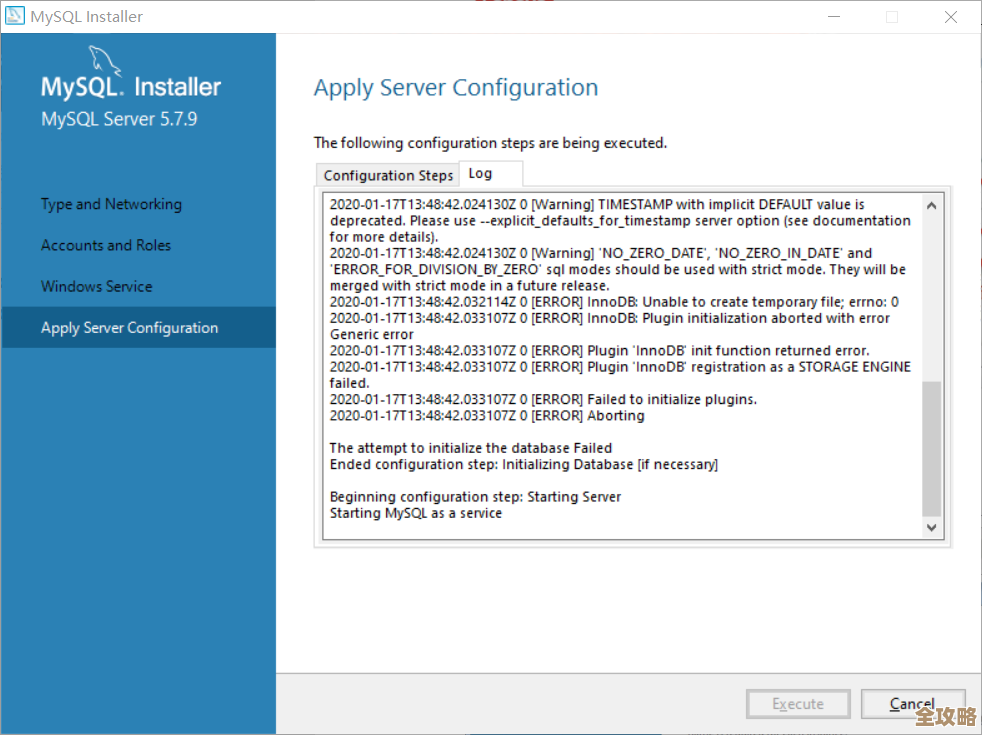Select the Apply Server Configuration step
This screenshot has height=735, width=982.
(129, 327)
